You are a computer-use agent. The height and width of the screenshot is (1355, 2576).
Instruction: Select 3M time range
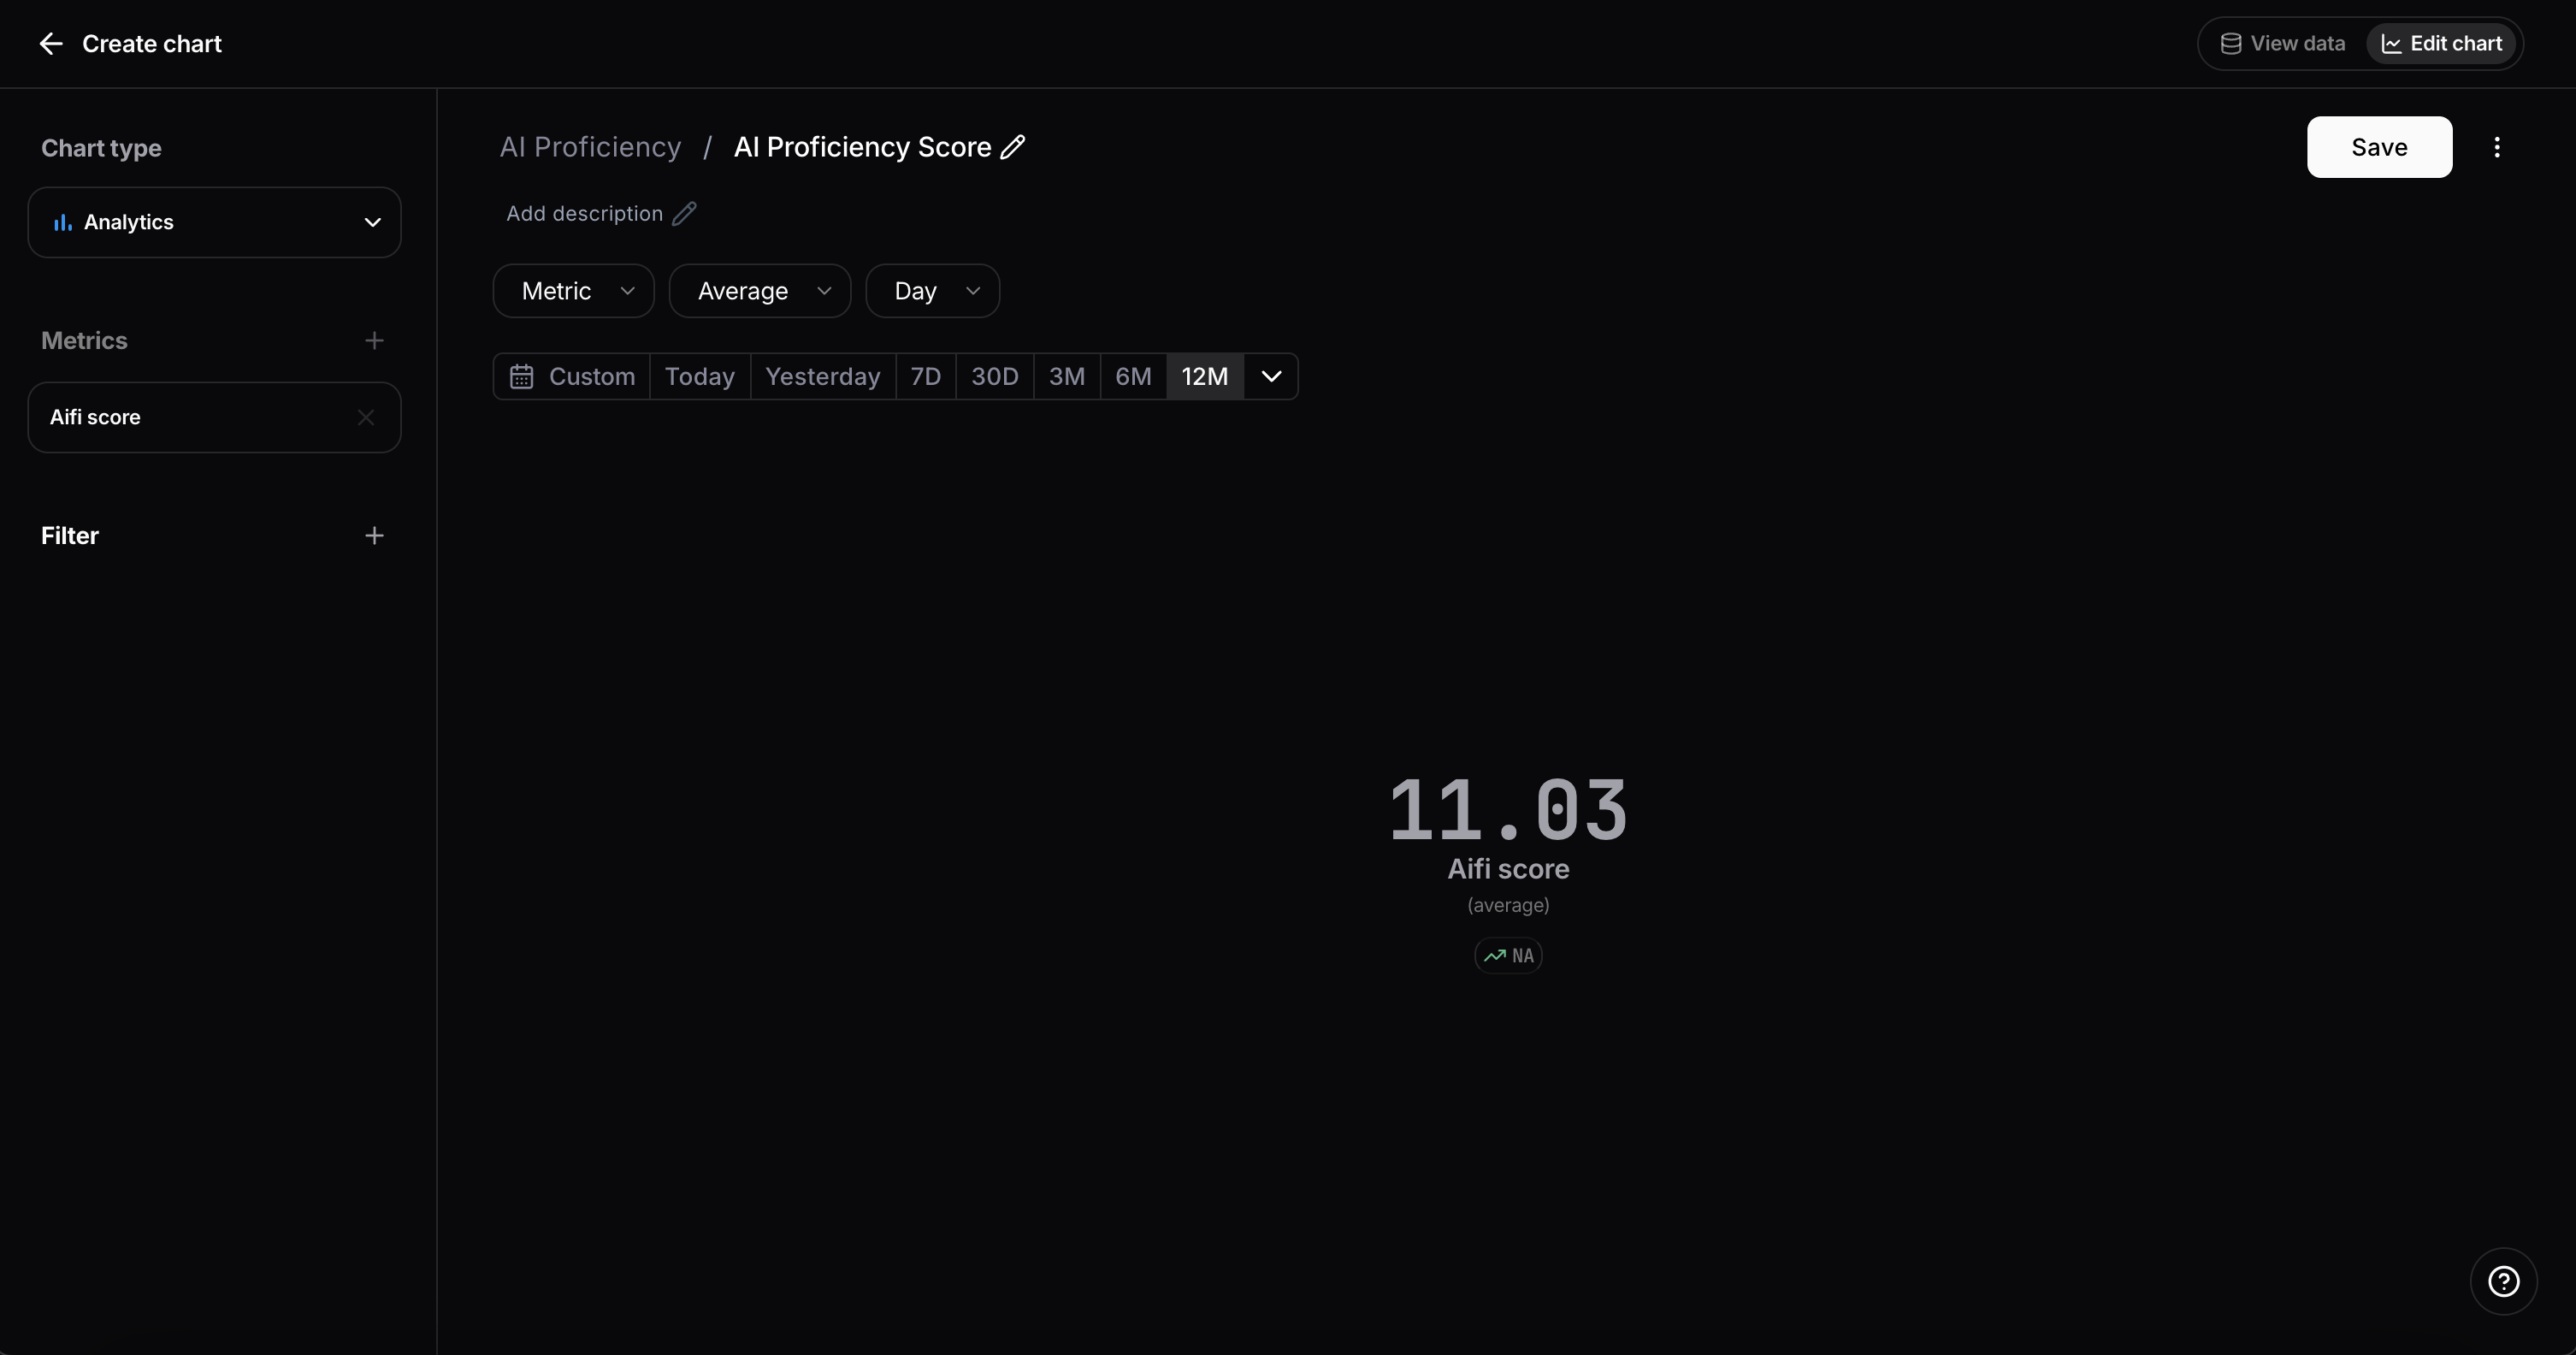[x=1067, y=377]
